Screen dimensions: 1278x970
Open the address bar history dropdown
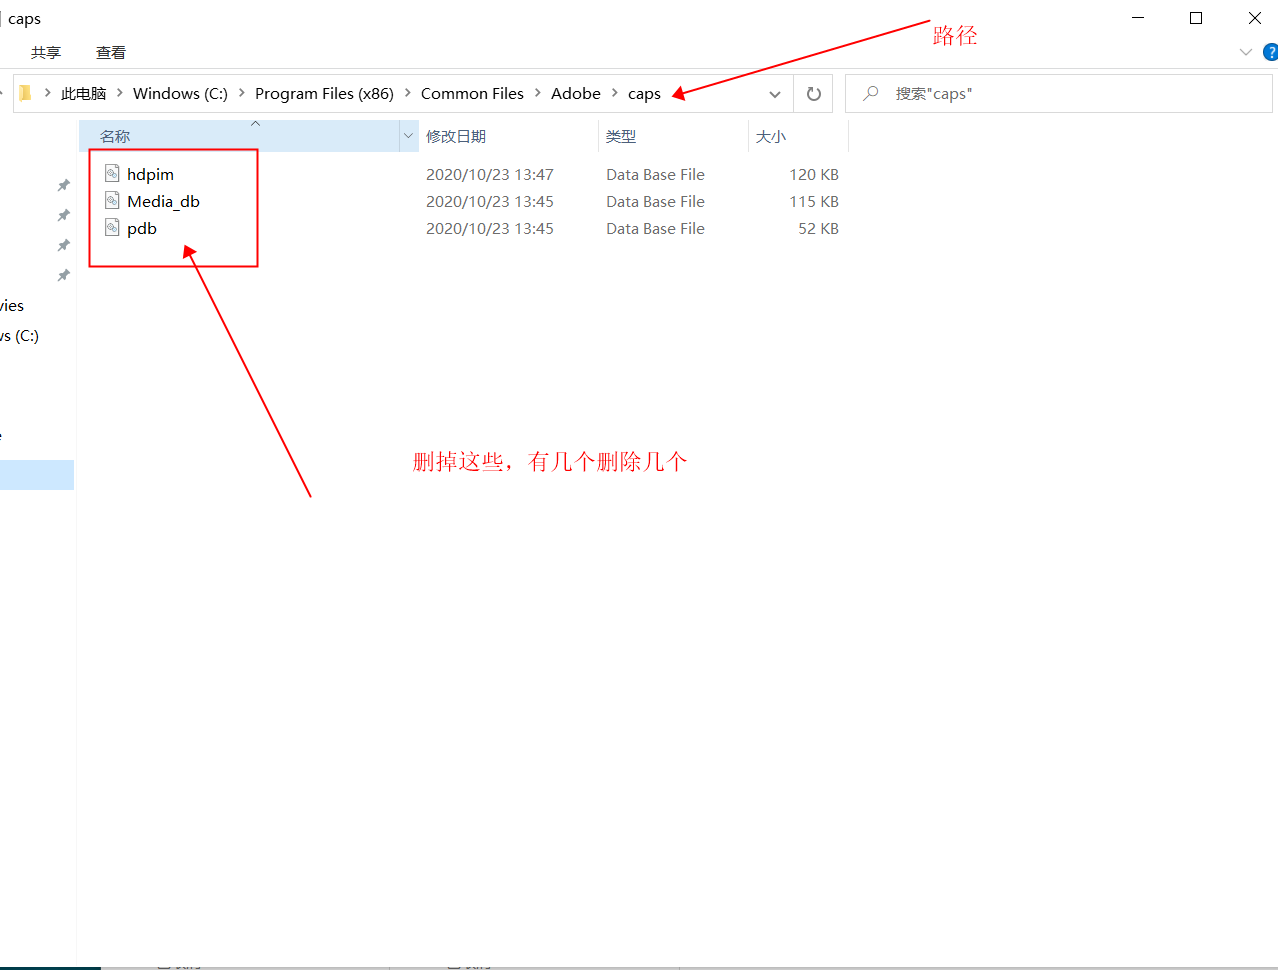[x=774, y=94]
